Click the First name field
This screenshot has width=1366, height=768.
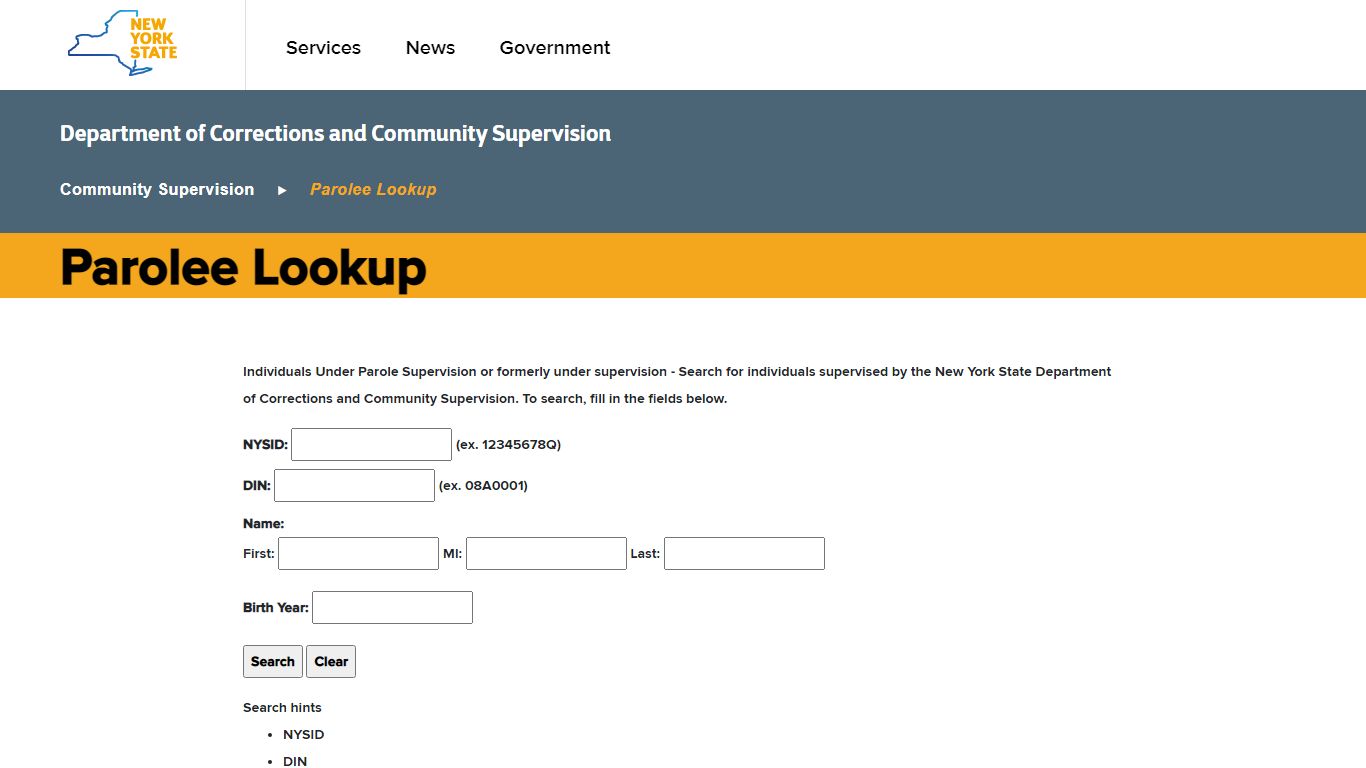358,553
